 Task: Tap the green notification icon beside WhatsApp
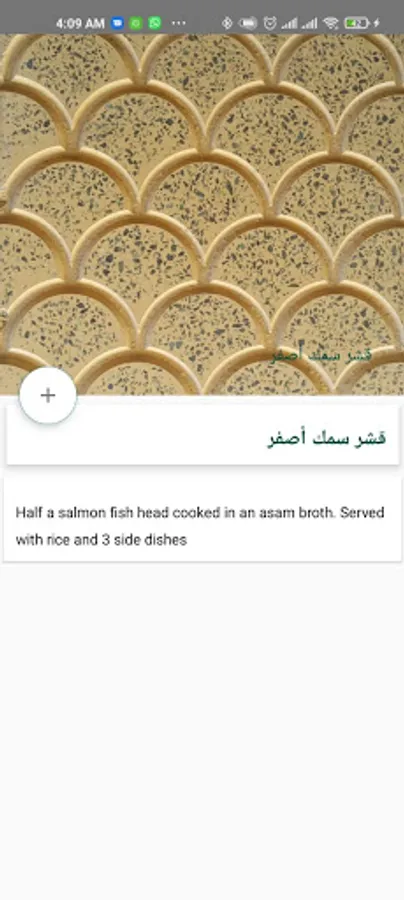pos(136,23)
